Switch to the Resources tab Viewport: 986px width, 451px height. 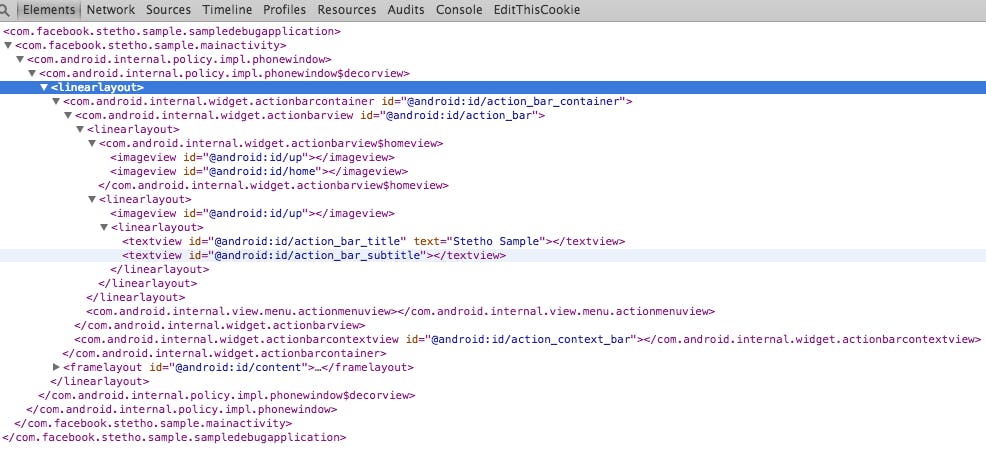click(x=346, y=10)
